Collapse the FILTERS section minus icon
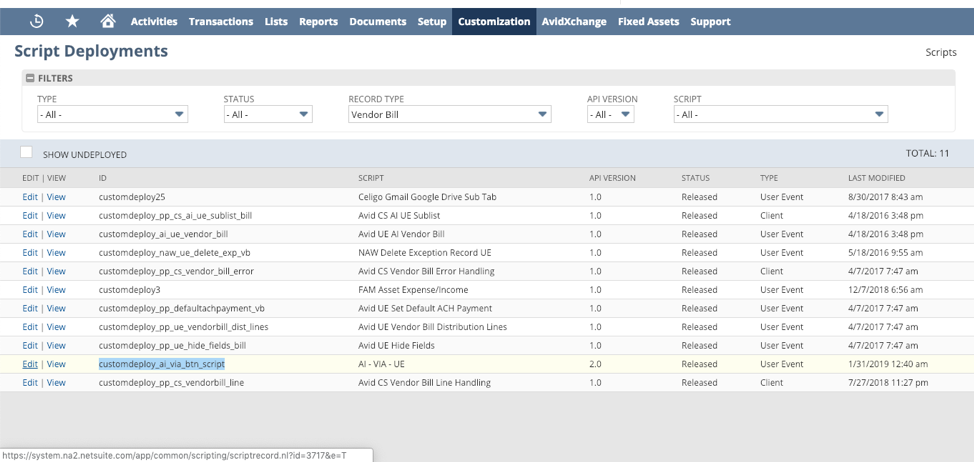Viewport: 974px width, 462px height. pos(30,78)
